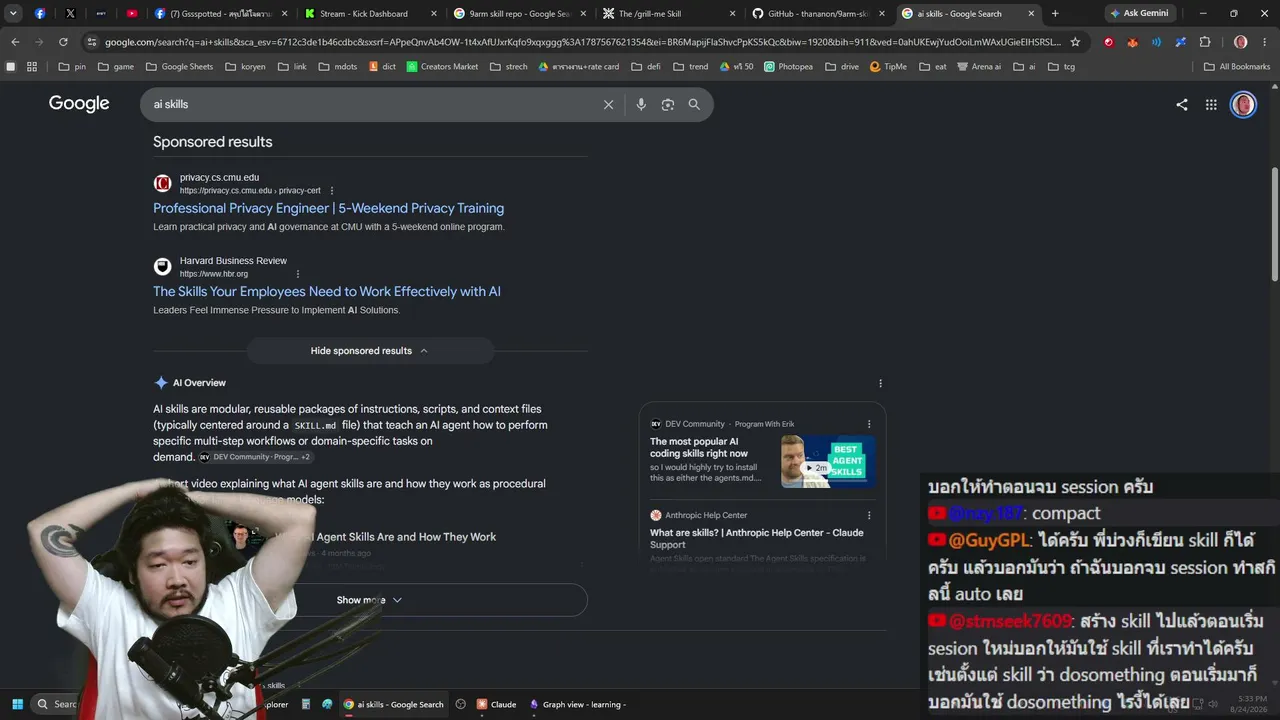Search by image with Google Lens
The image size is (1280, 720).
point(668,104)
